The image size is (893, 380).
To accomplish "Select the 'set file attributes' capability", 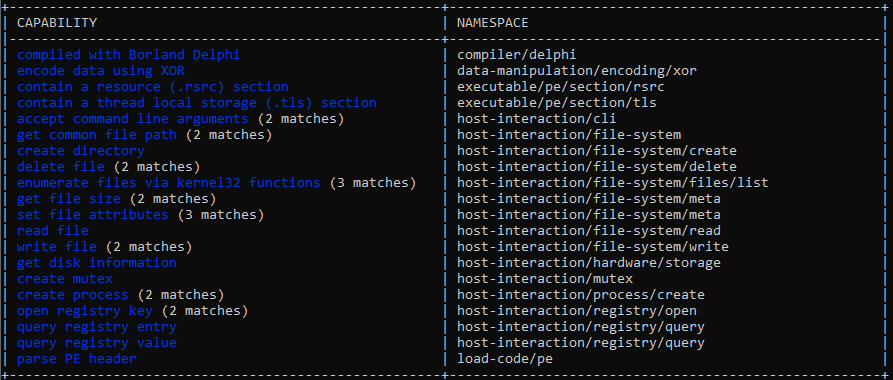I will (93, 215).
